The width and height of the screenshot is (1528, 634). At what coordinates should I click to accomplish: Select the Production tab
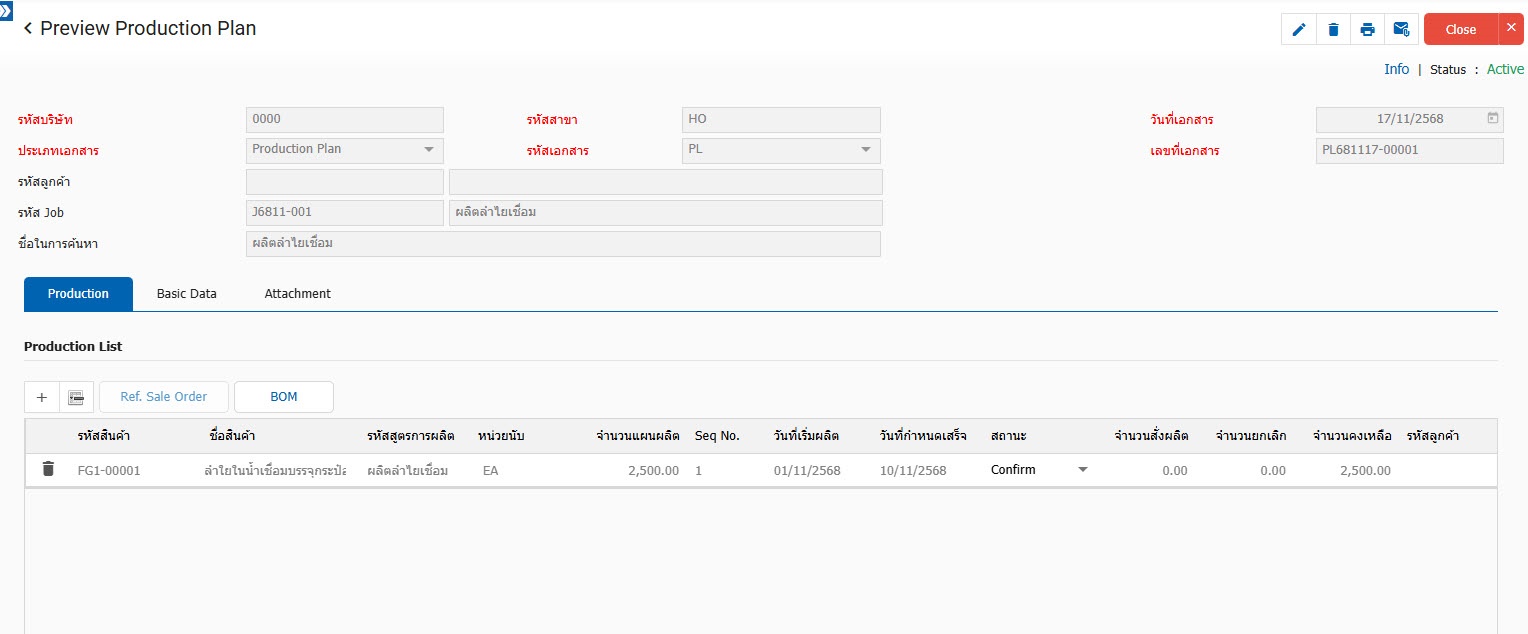click(78, 294)
